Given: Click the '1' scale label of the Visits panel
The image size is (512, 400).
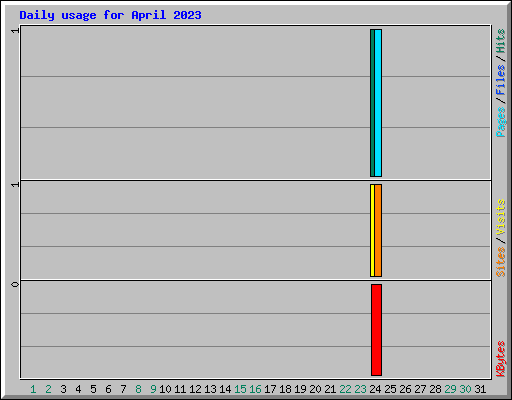Looking at the screenshot, I should (x=15, y=185).
